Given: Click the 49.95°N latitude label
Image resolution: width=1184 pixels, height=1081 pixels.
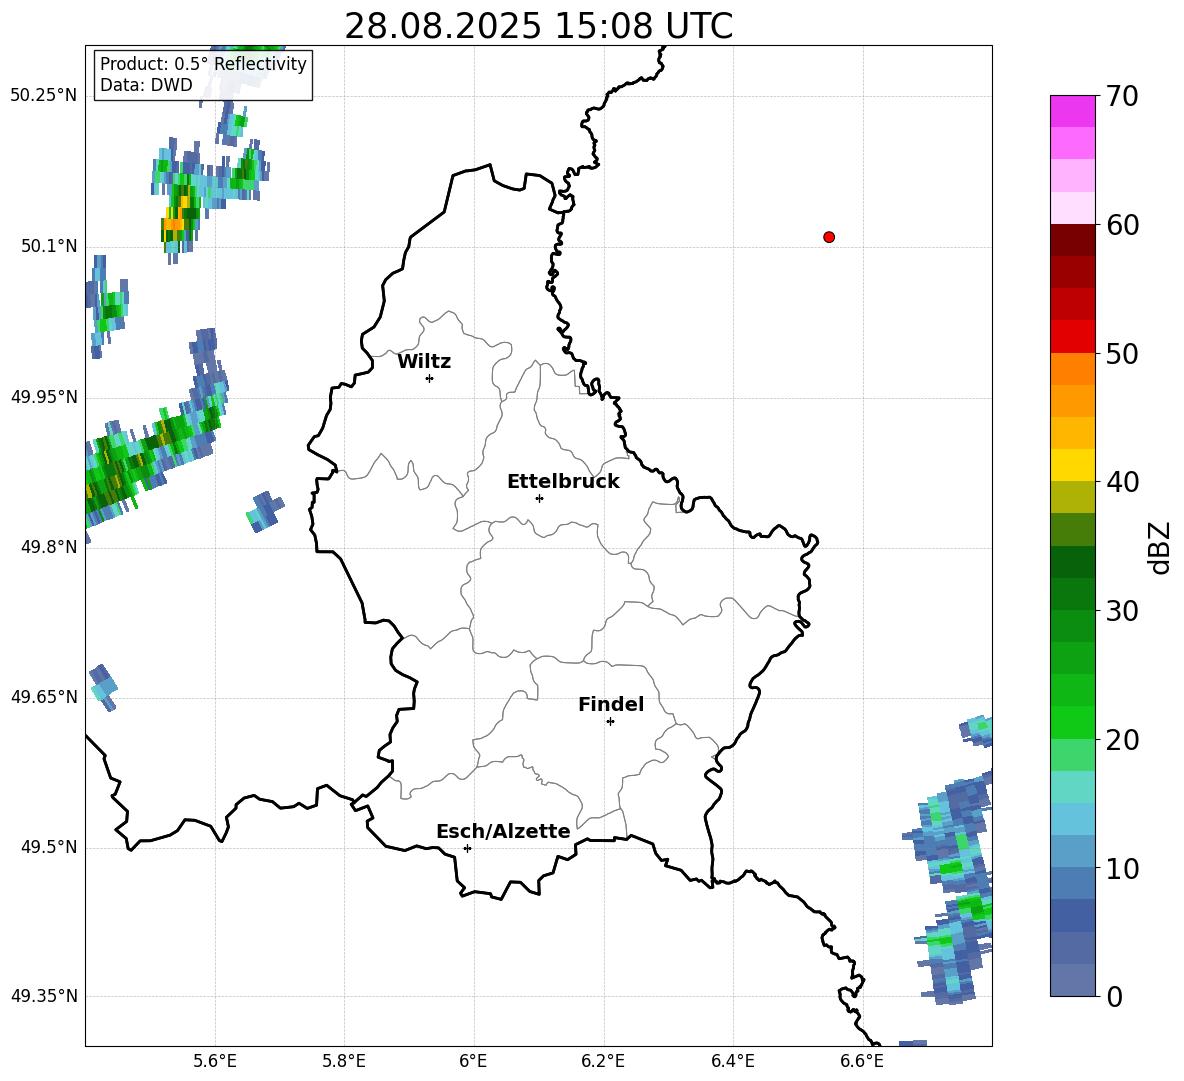Looking at the screenshot, I should coord(44,397).
